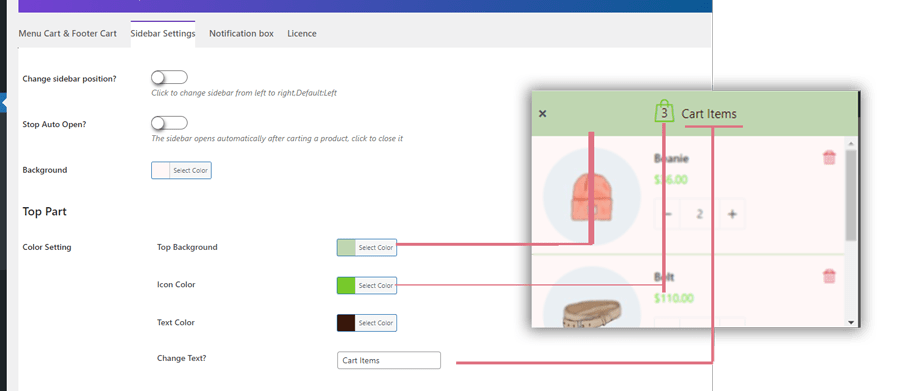Click the Beanie price in green
This screenshot has width=900, height=391.
click(x=670, y=180)
